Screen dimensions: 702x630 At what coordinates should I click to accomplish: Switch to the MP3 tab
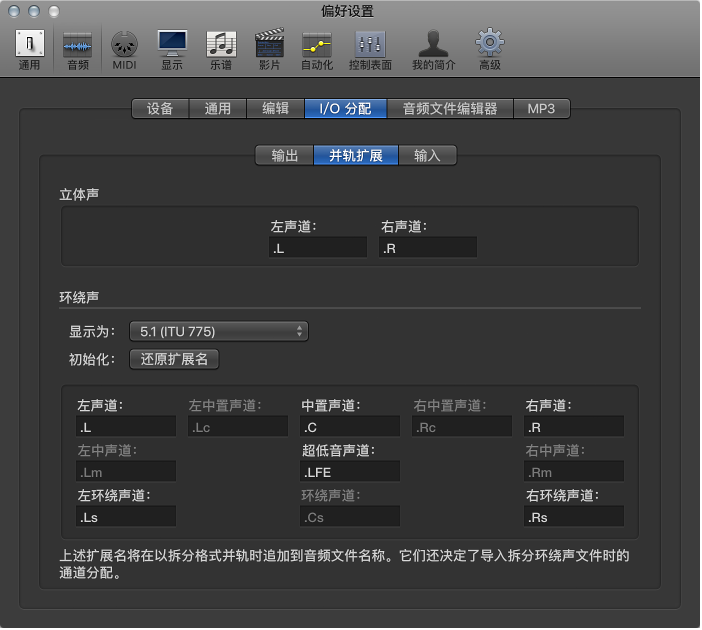click(x=542, y=109)
